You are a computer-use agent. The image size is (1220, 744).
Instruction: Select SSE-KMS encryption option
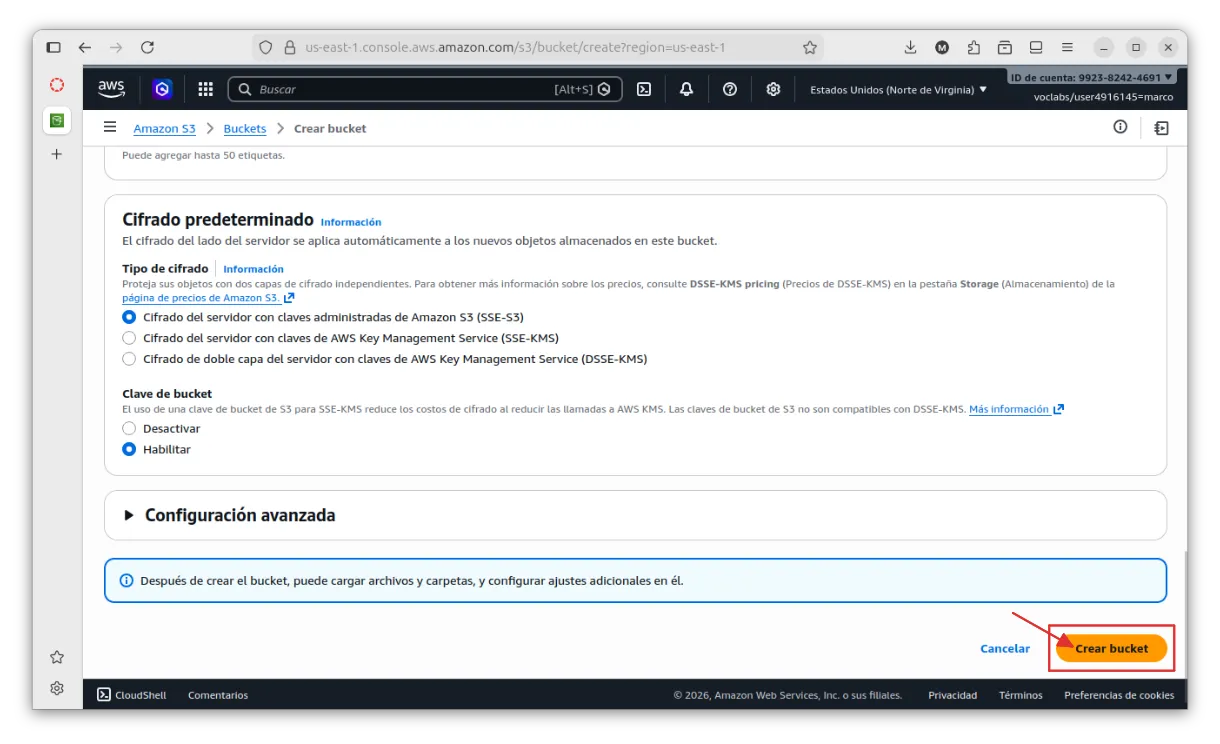pos(129,338)
